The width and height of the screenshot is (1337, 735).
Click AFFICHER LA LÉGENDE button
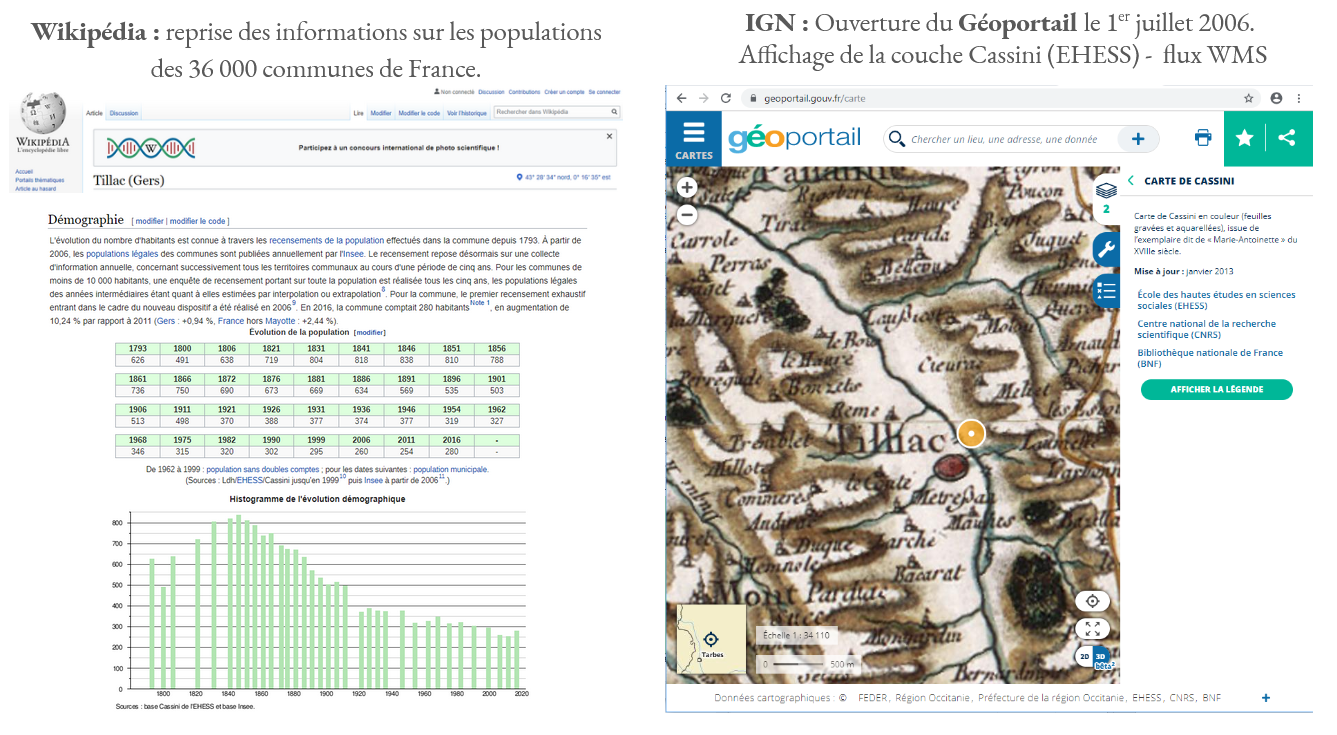click(x=1216, y=389)
